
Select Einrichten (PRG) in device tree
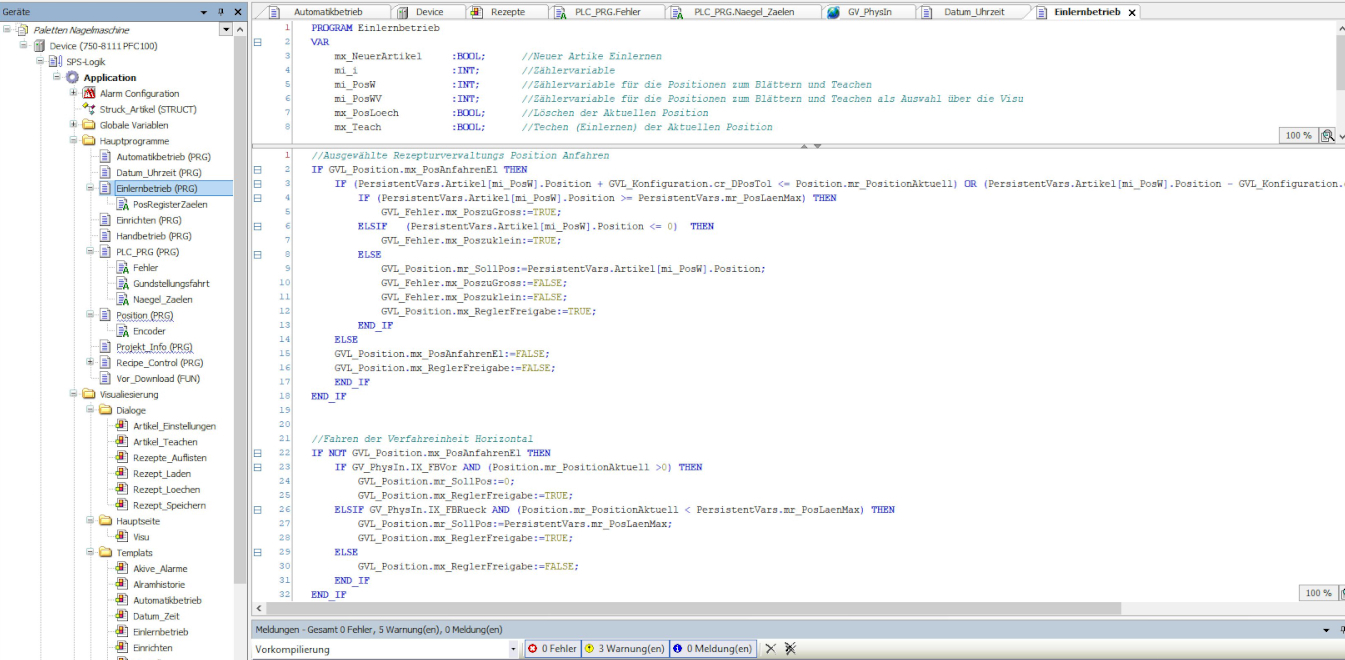pos(149,220)
